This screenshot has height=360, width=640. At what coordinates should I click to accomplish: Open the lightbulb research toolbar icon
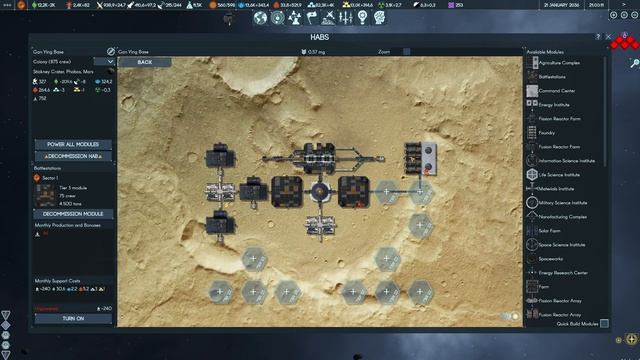(362, 18)
